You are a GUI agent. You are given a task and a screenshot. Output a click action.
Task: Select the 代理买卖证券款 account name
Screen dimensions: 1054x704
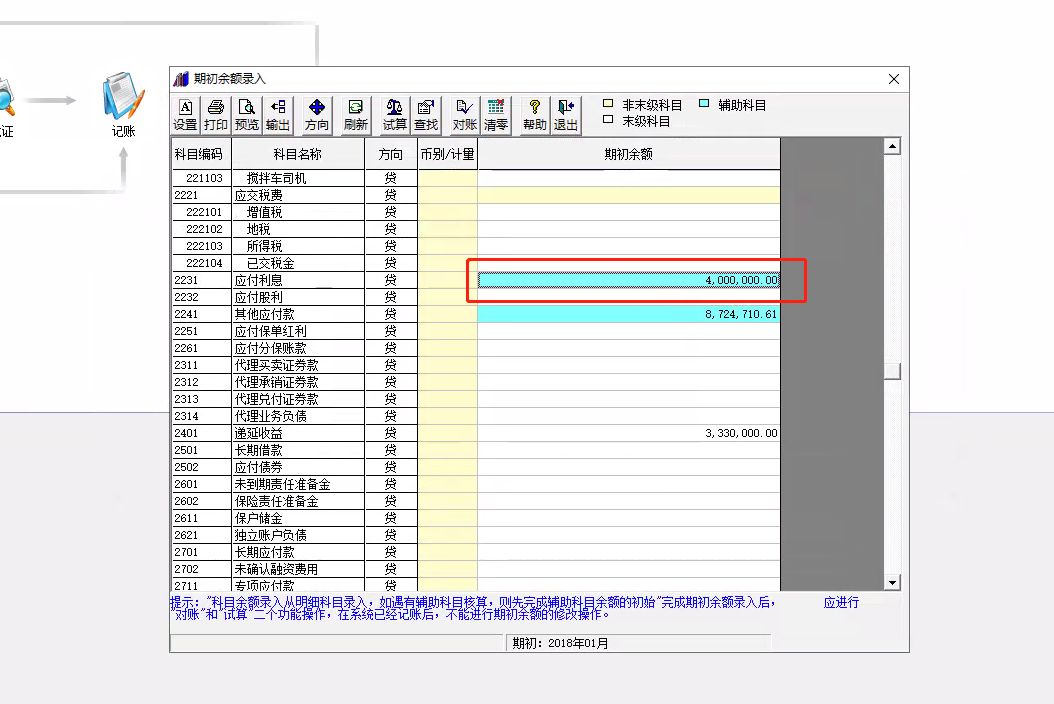(x=276, y=365)
